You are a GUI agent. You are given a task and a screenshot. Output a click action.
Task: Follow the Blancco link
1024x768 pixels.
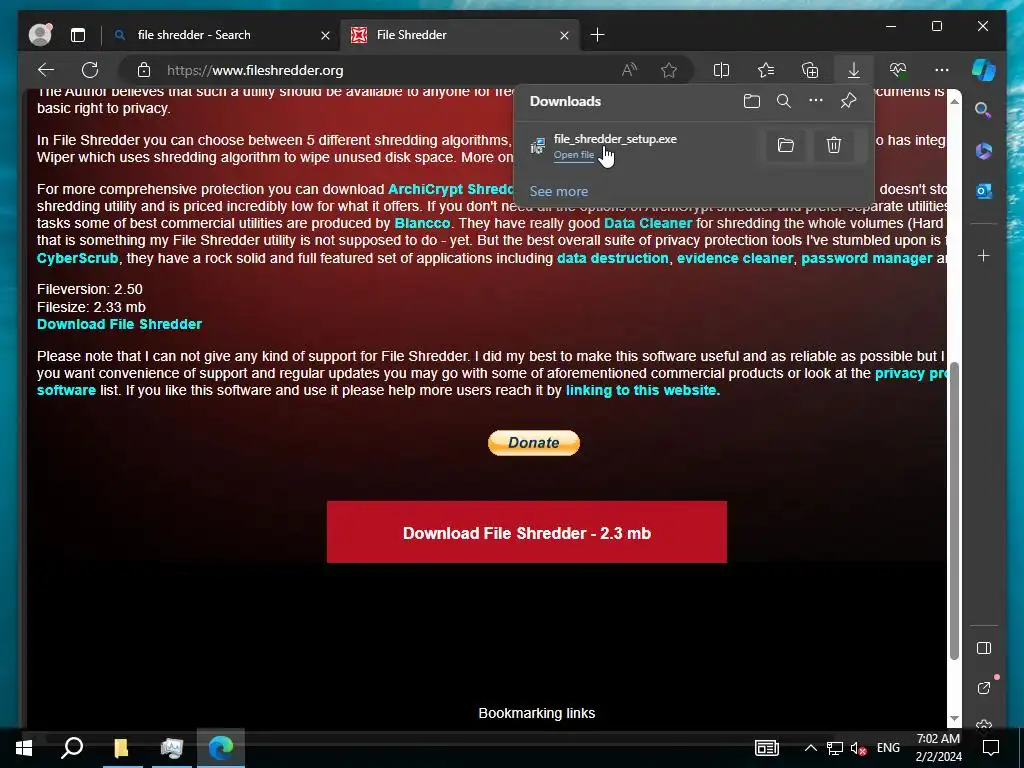click(422, 223)
